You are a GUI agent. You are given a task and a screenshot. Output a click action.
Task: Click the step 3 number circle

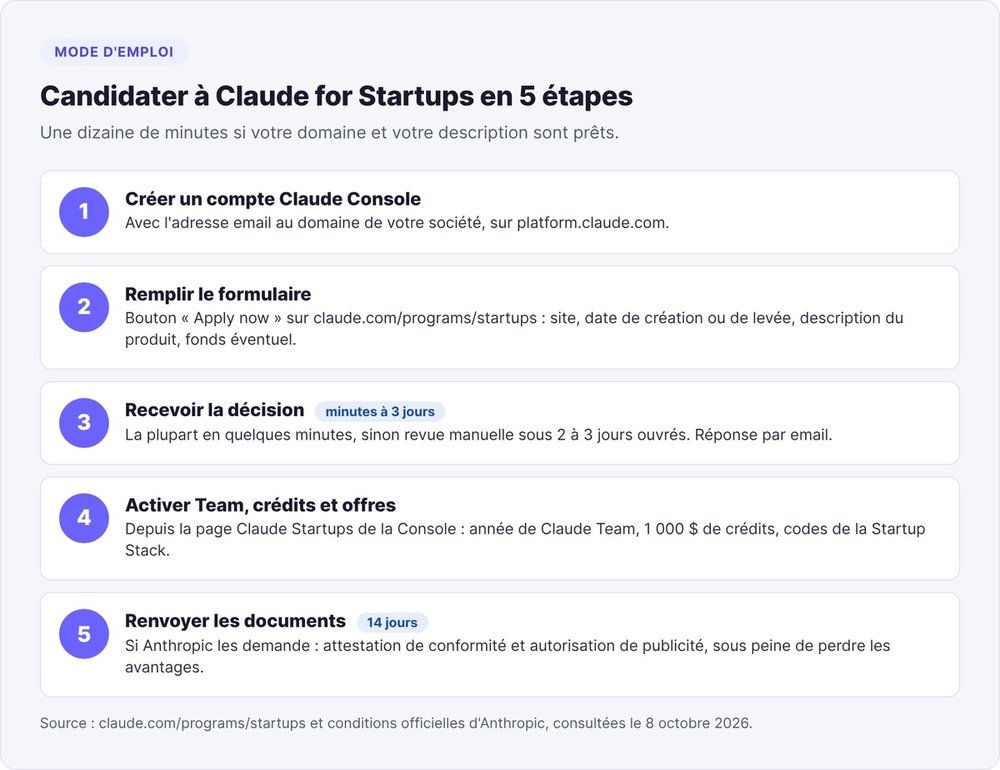click(84, 422)
